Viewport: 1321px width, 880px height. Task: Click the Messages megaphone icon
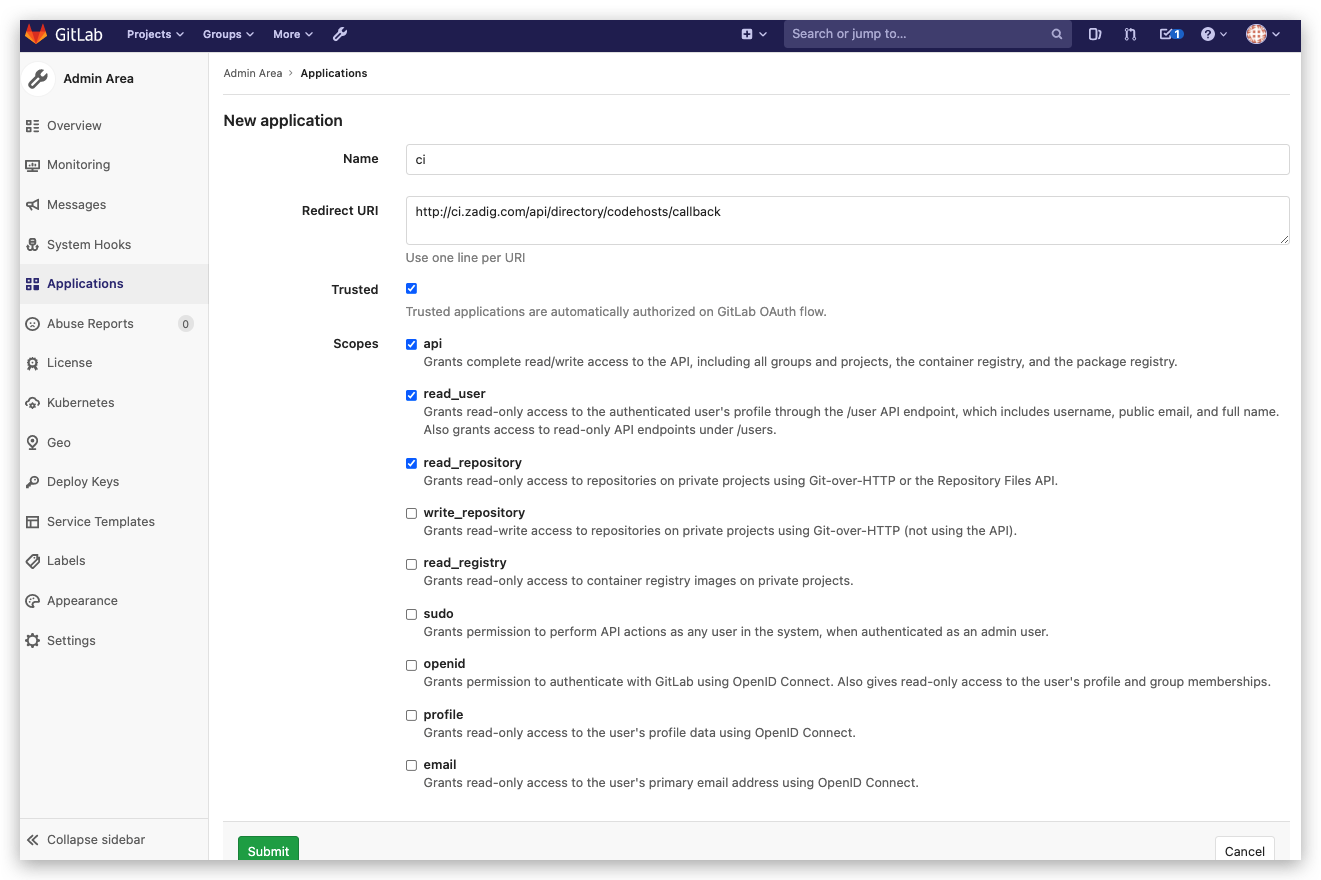[32, 205]
